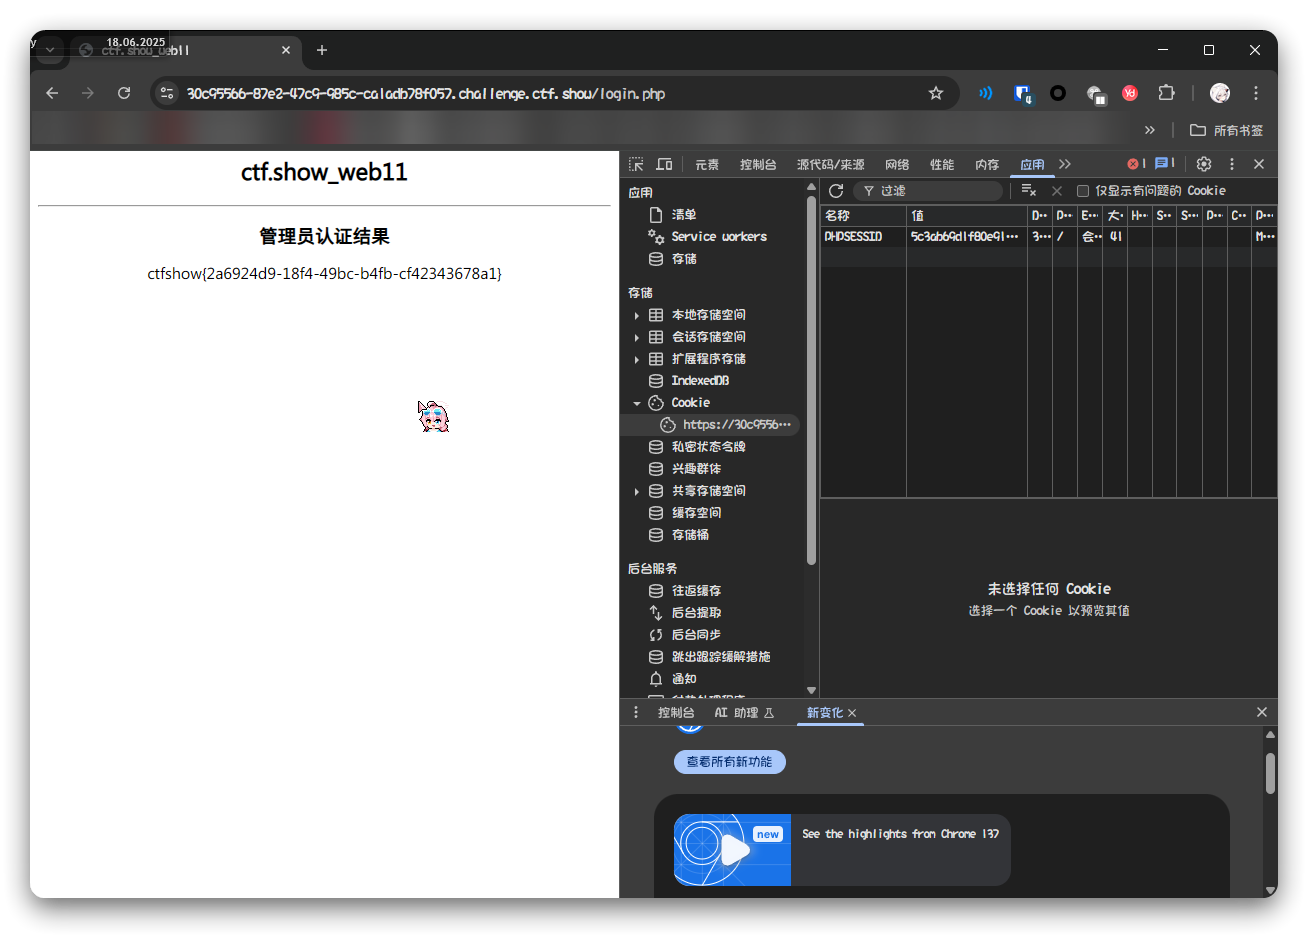Clear all cookies icon in the filter bar
This screenshot has width=1308, height=938.
tap(1028, 191)
